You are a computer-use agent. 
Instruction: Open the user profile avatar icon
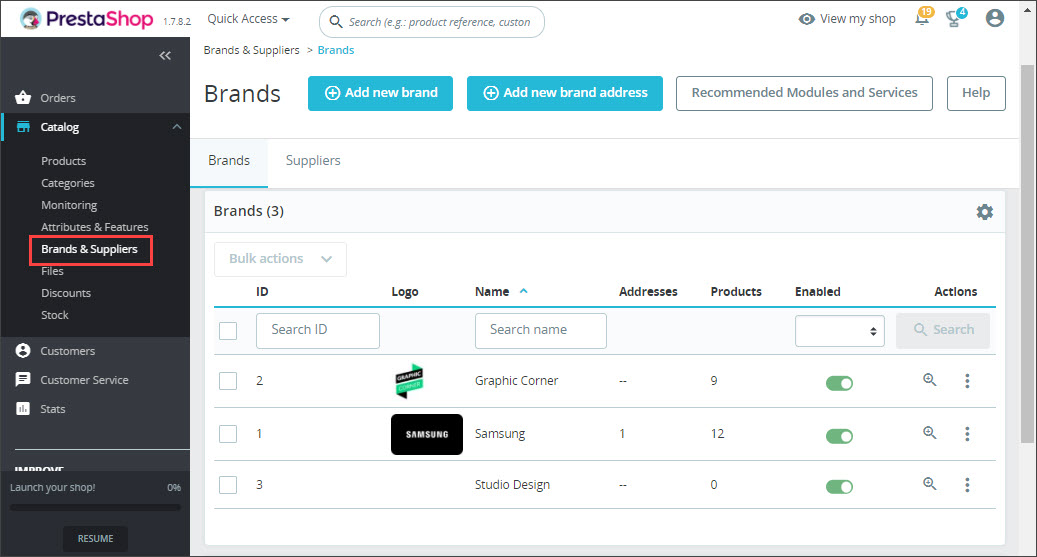994,18
